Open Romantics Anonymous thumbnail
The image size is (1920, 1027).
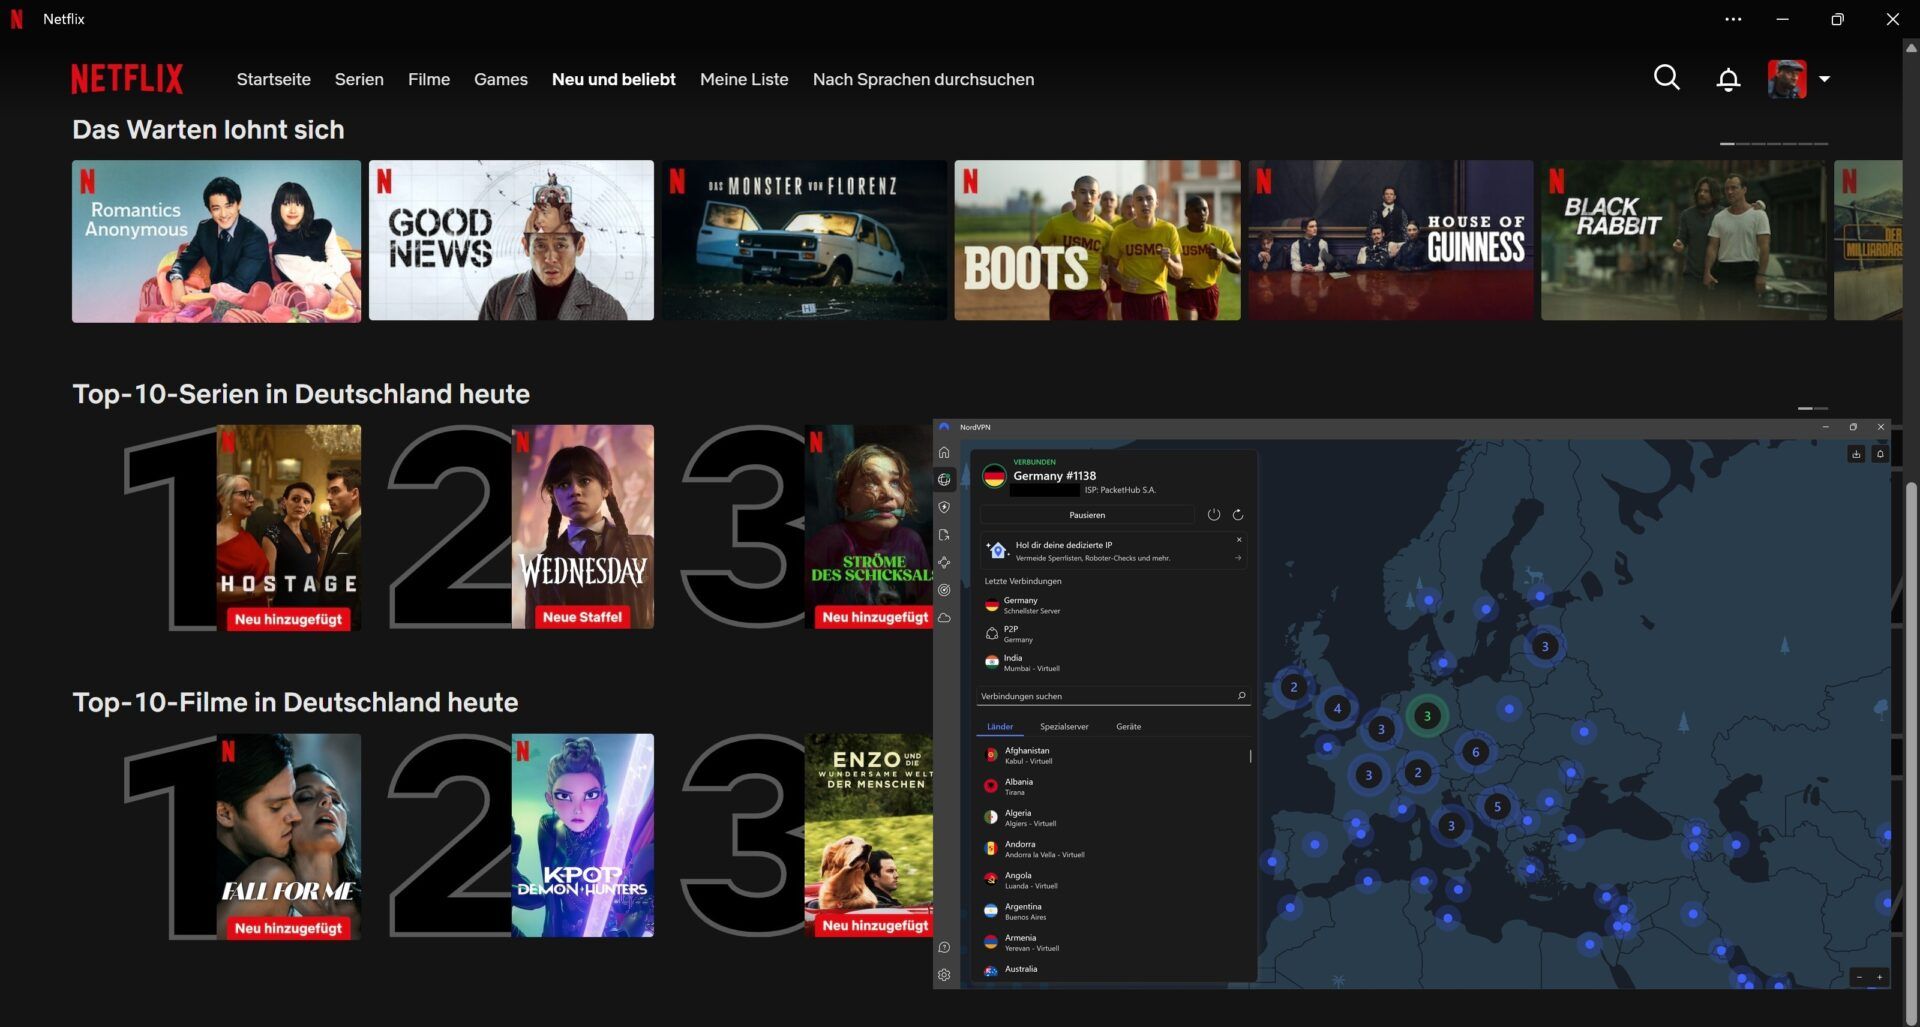[216, 241]
